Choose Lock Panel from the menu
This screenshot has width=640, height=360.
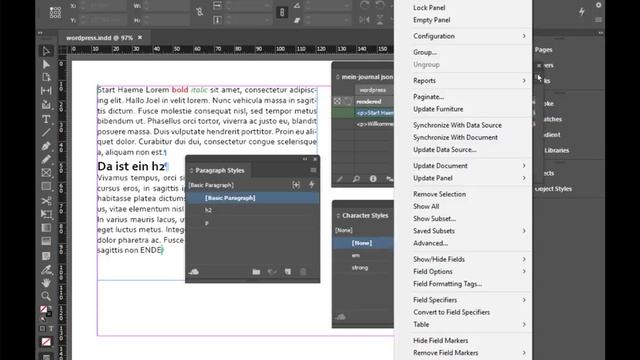tap(429, 7)
